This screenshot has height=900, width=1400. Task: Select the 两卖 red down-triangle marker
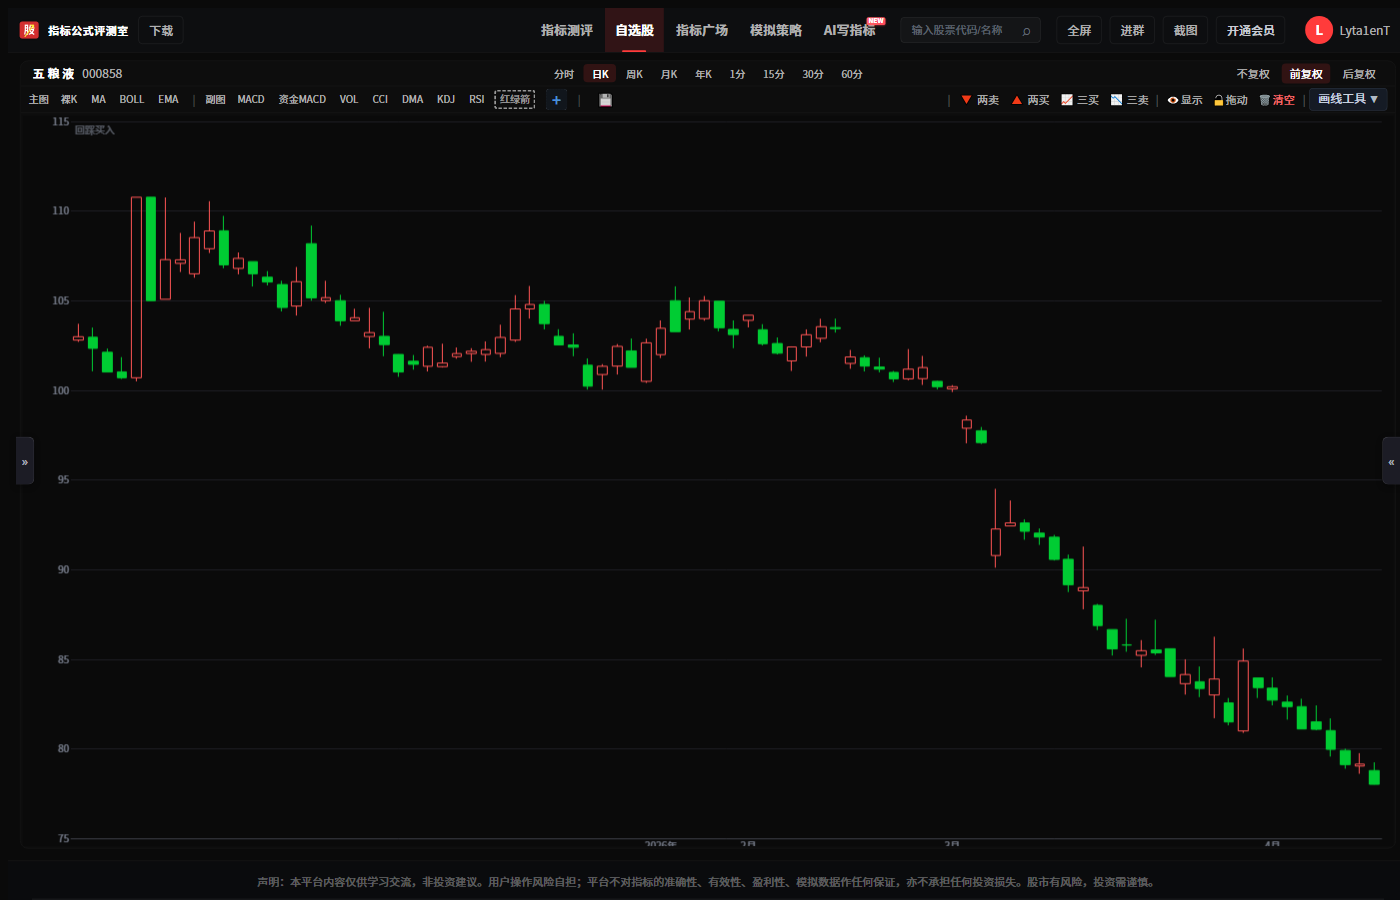[980, 100]
